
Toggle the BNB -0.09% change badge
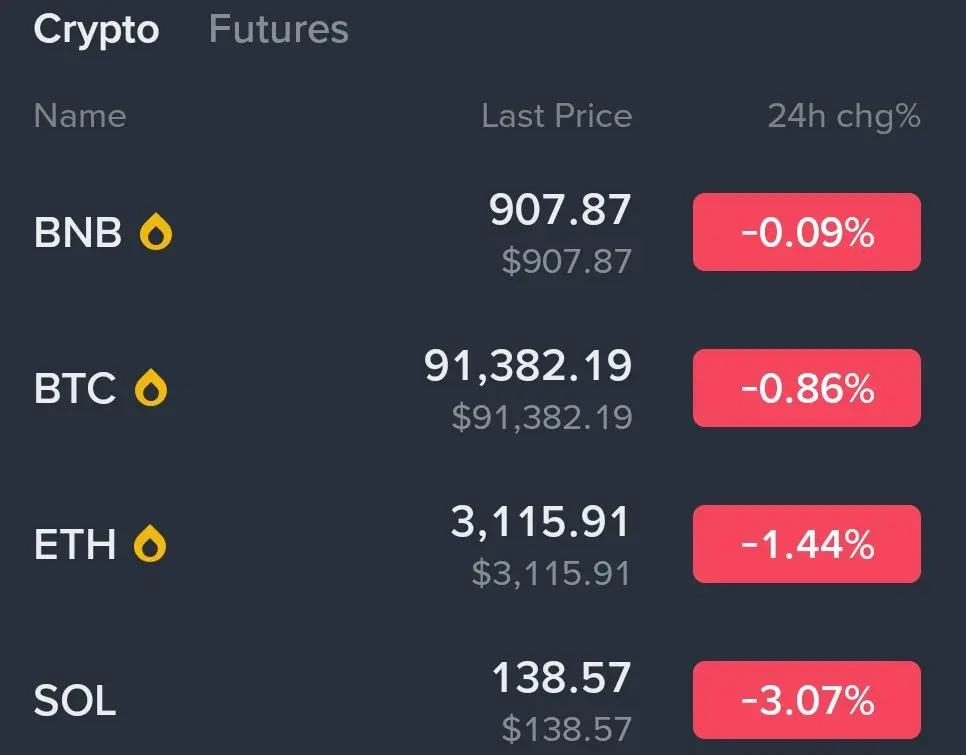click(x=806, y=232)
